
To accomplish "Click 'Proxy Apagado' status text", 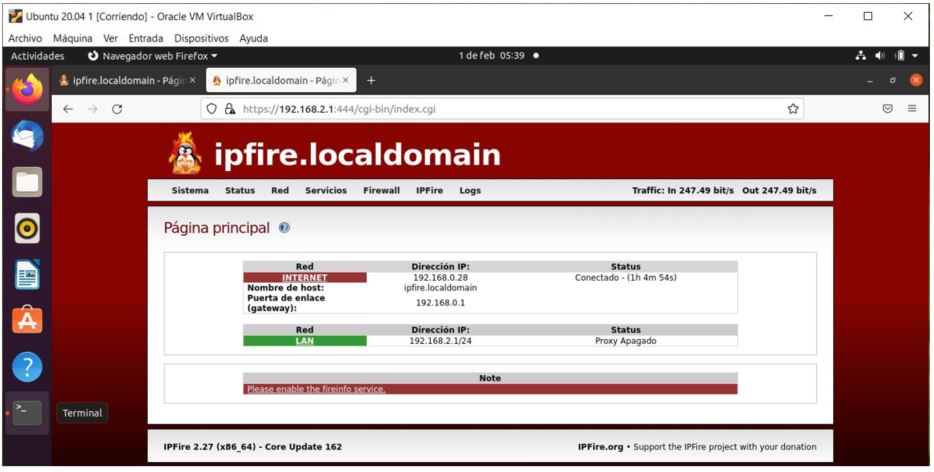I will tap(625, 341).
